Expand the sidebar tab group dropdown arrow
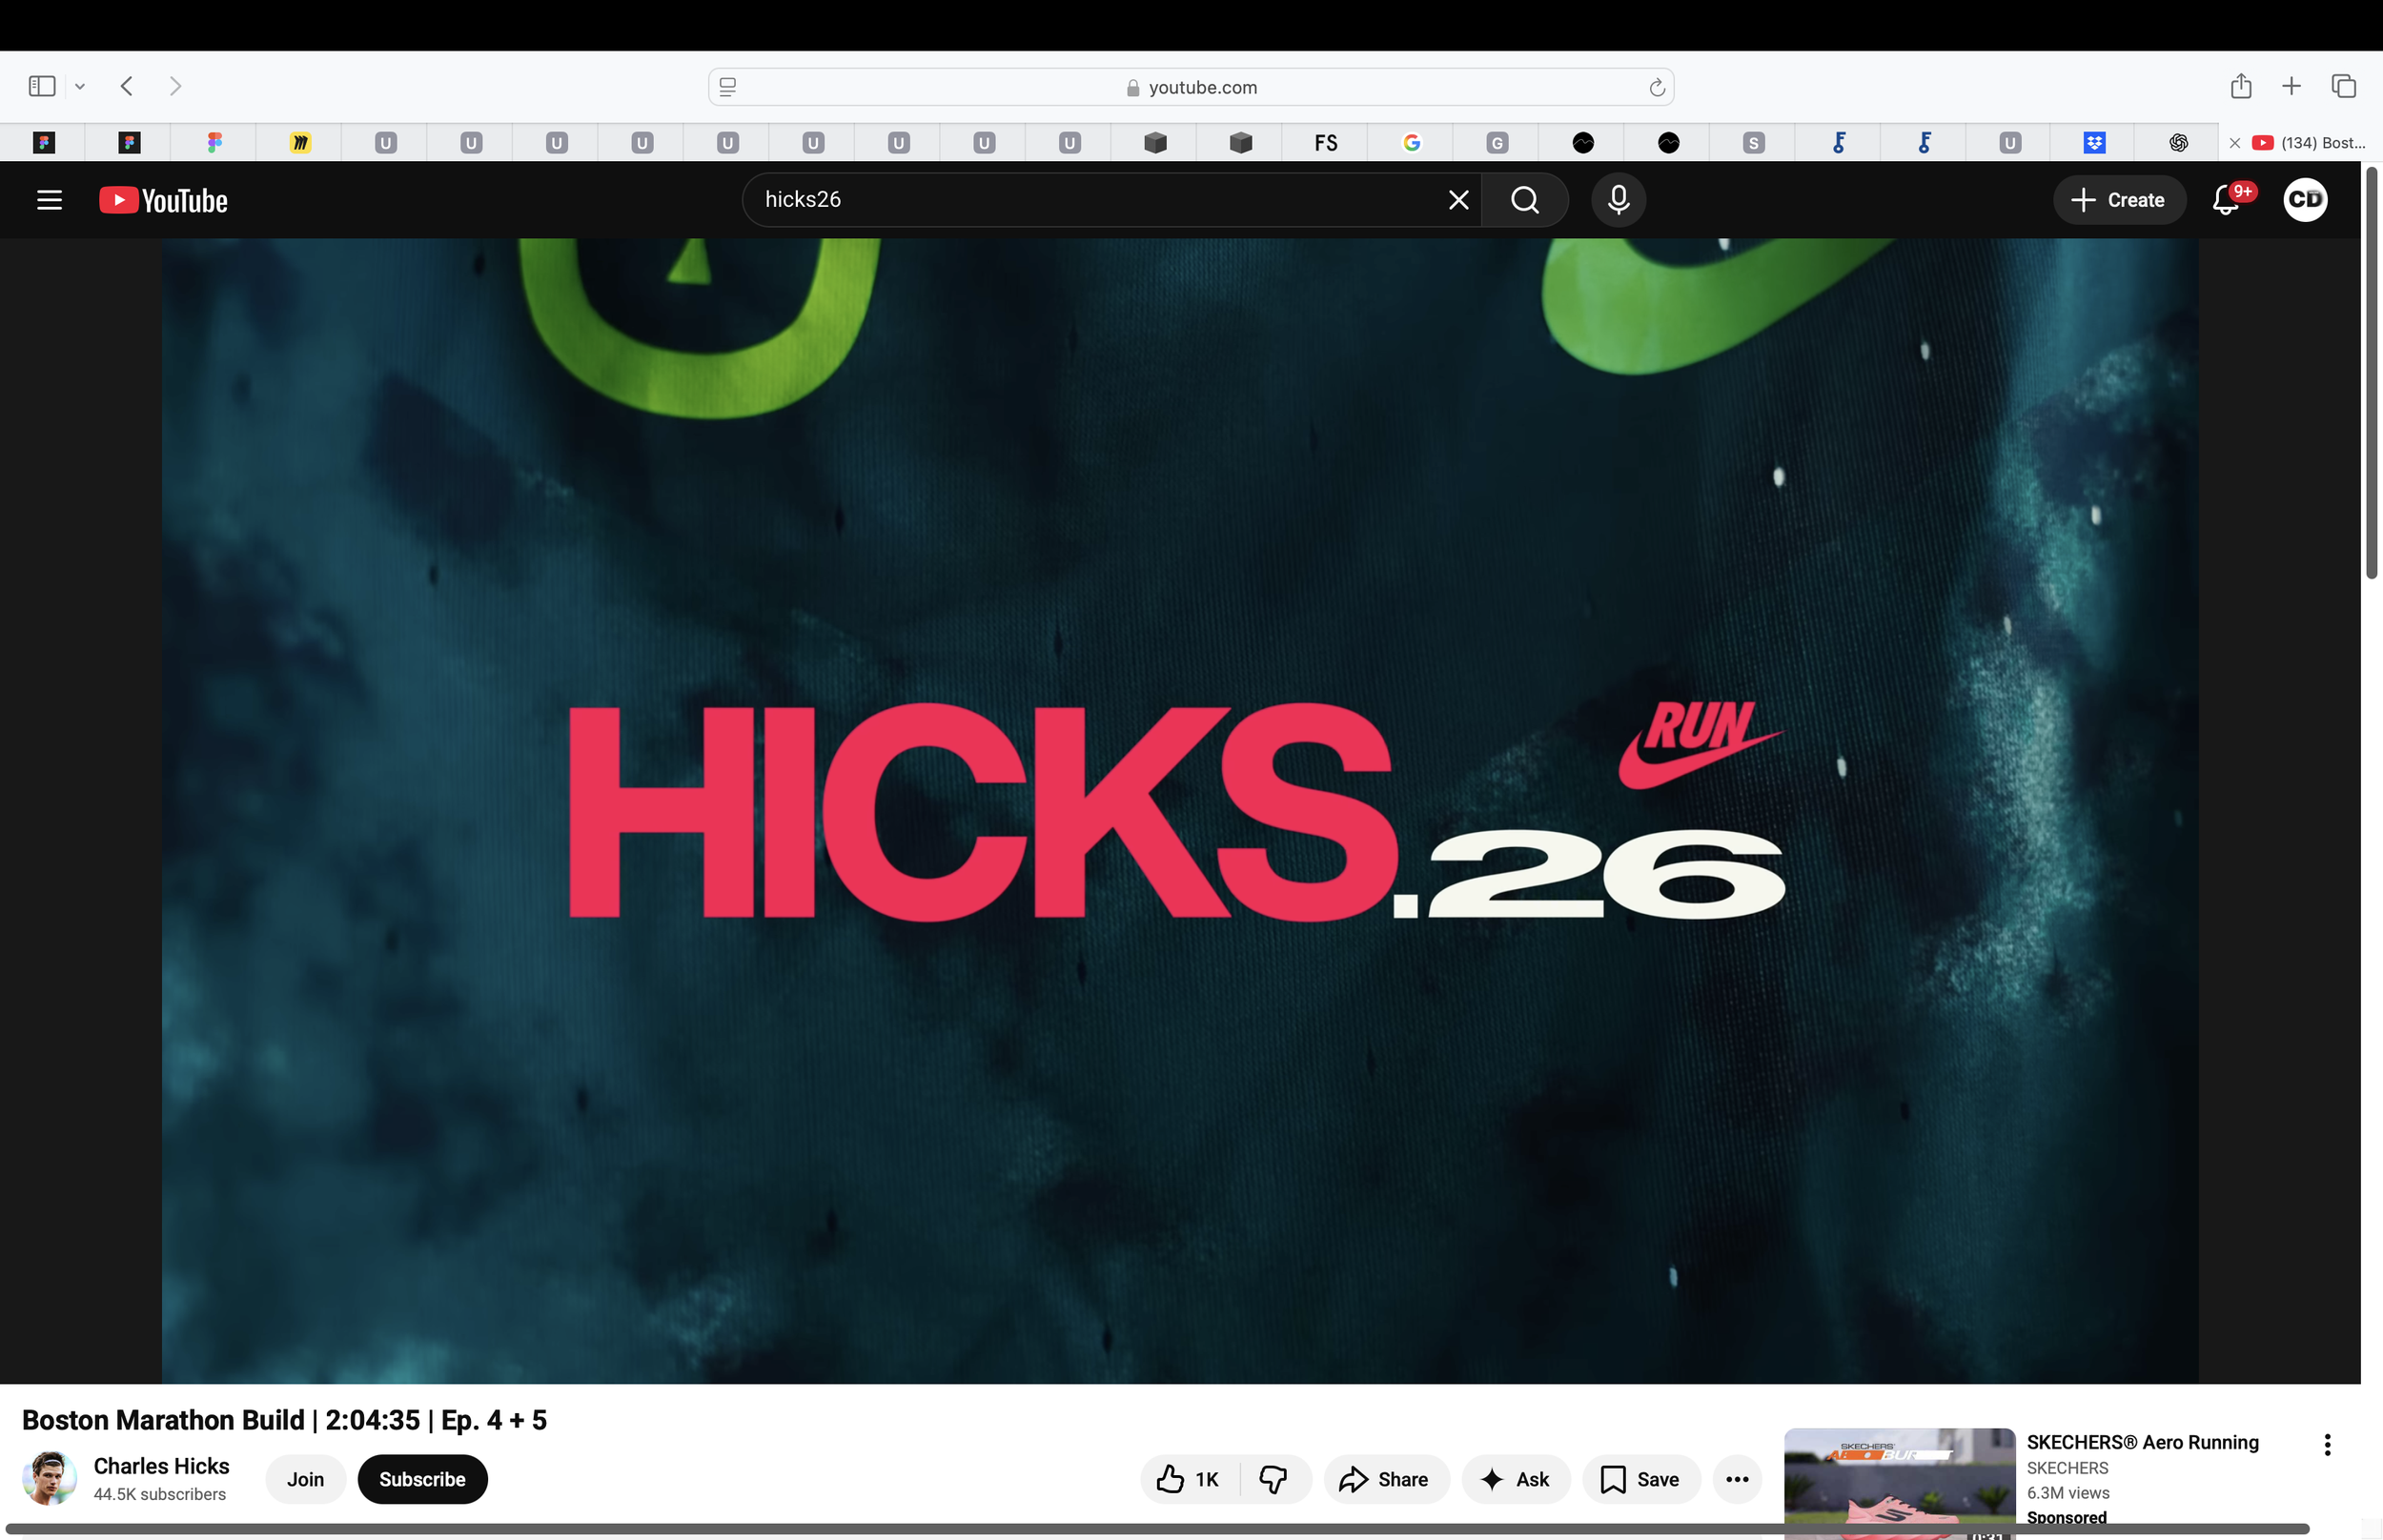Viewport: 2383px width, 1540px height. 80,87
